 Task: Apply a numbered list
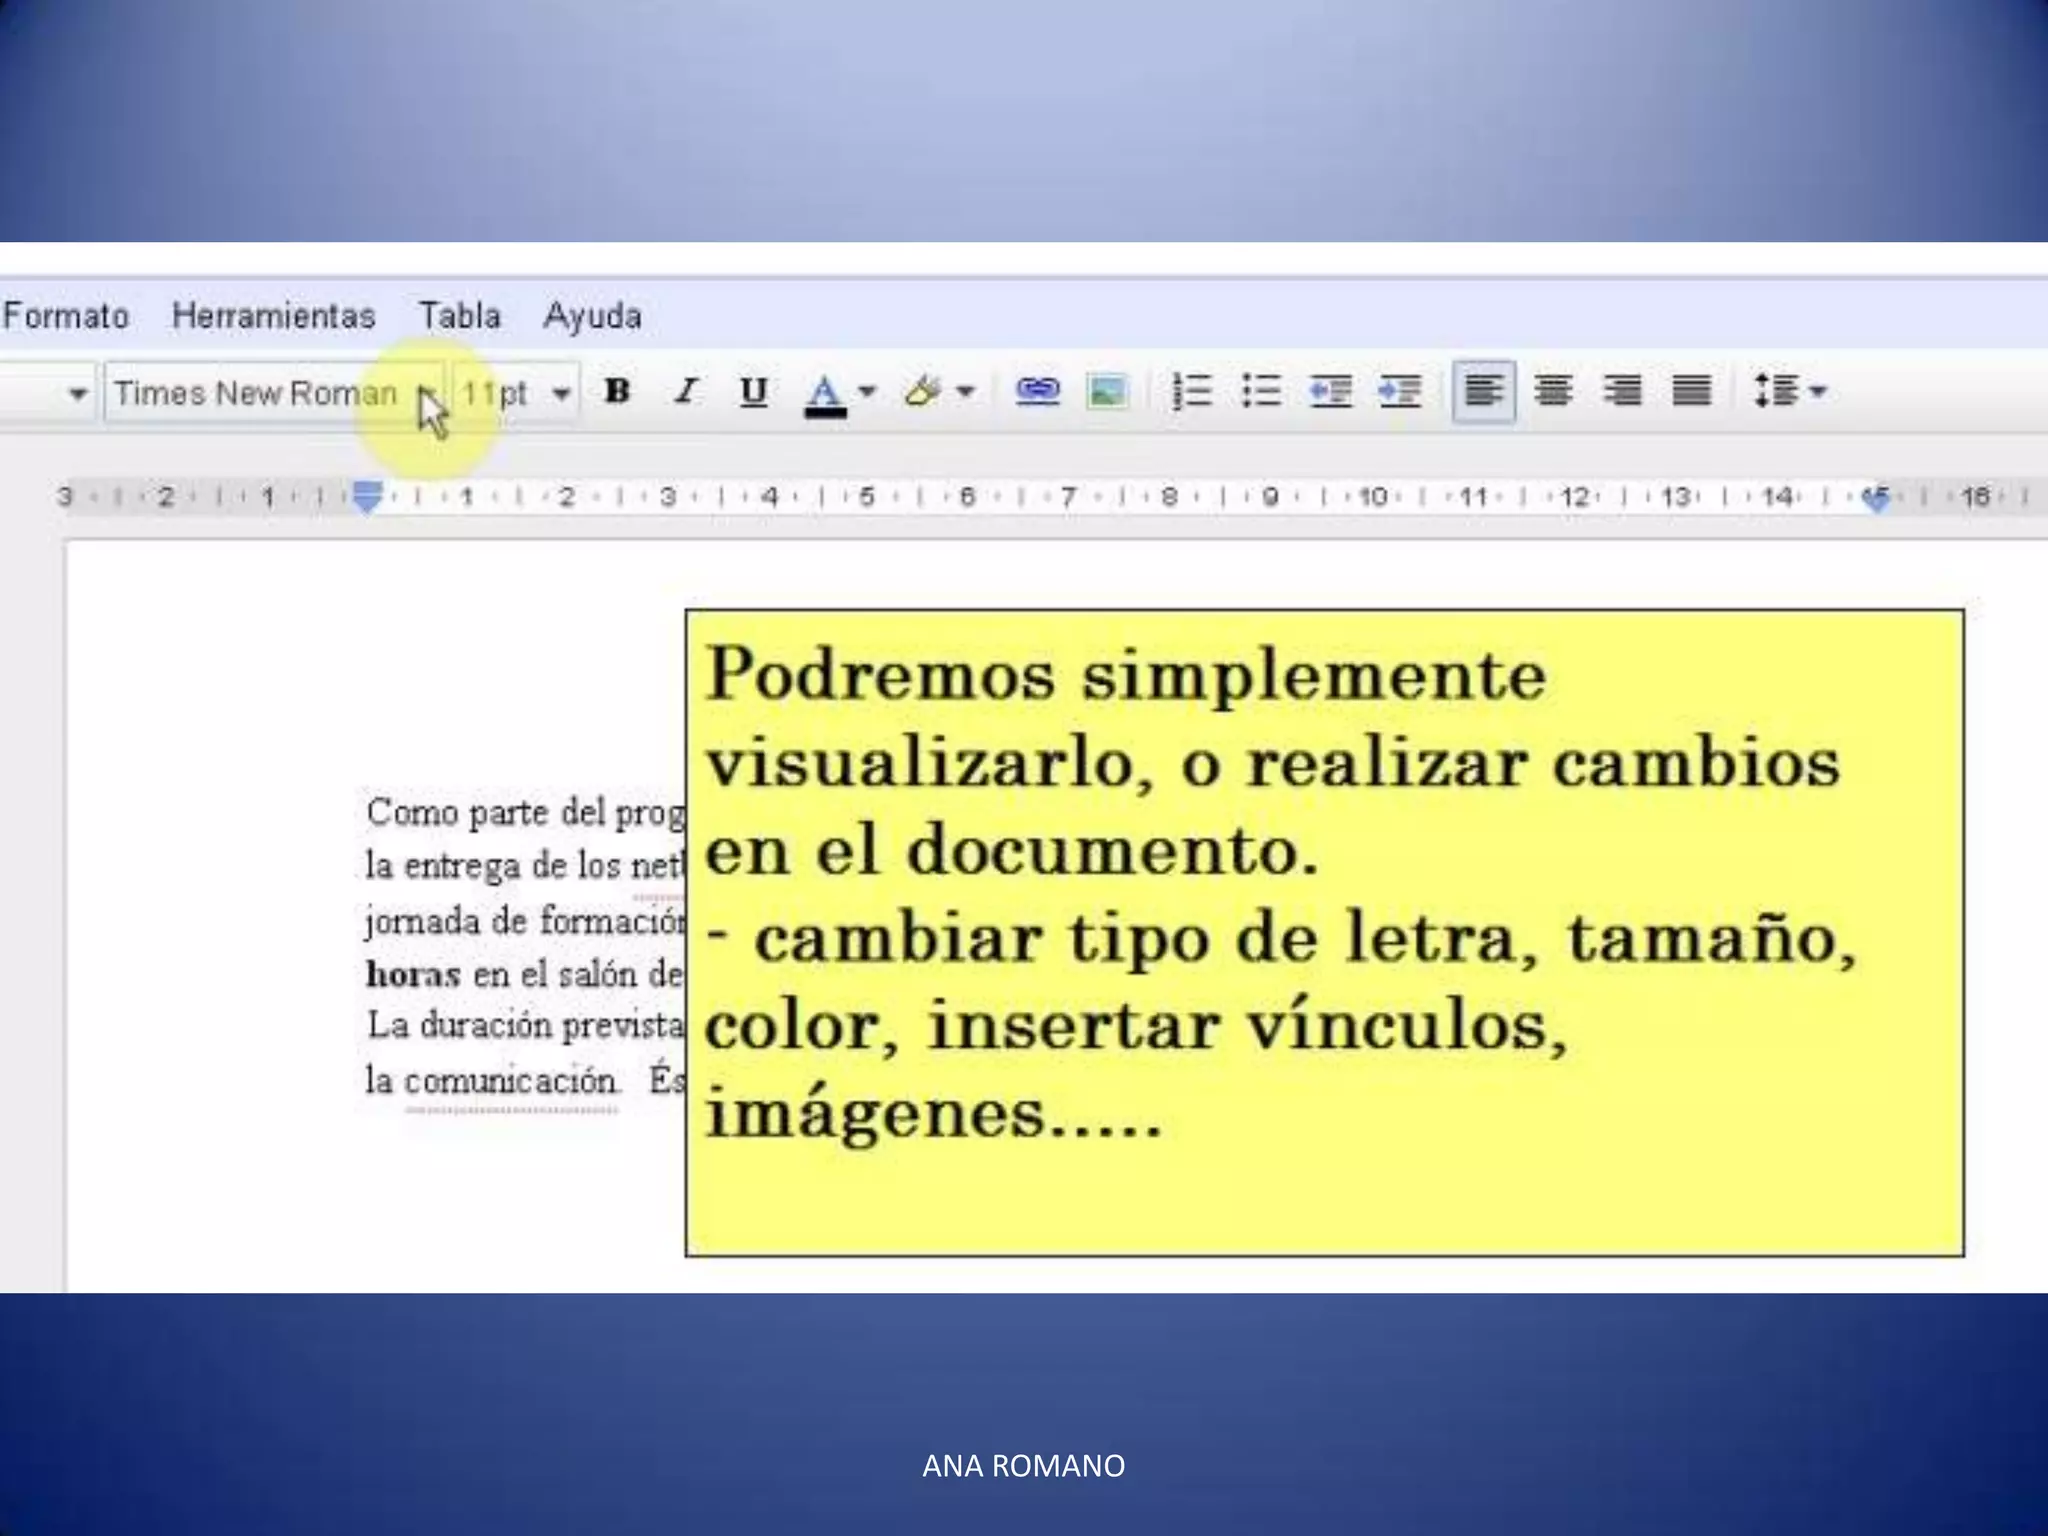1192,391
